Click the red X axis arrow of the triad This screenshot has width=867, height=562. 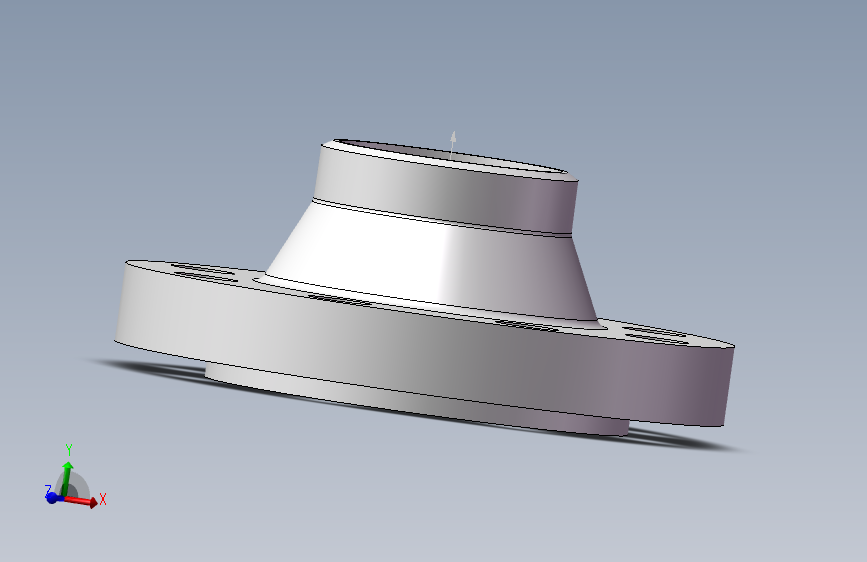[x=82, y=501]
